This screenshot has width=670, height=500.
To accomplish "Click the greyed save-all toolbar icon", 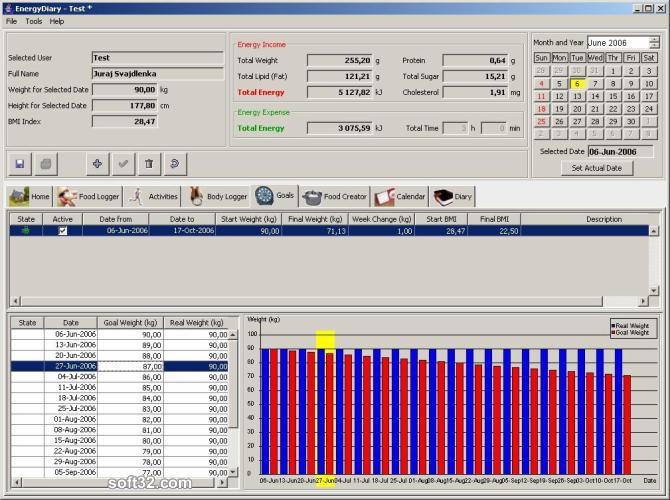I will 46,164.
